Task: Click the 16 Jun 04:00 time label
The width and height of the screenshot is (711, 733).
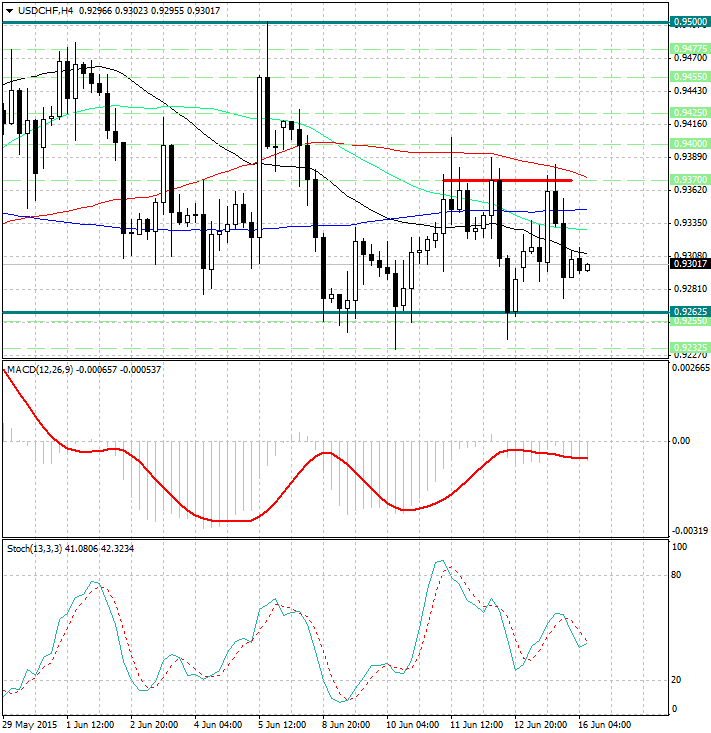Action: [605, 725]
